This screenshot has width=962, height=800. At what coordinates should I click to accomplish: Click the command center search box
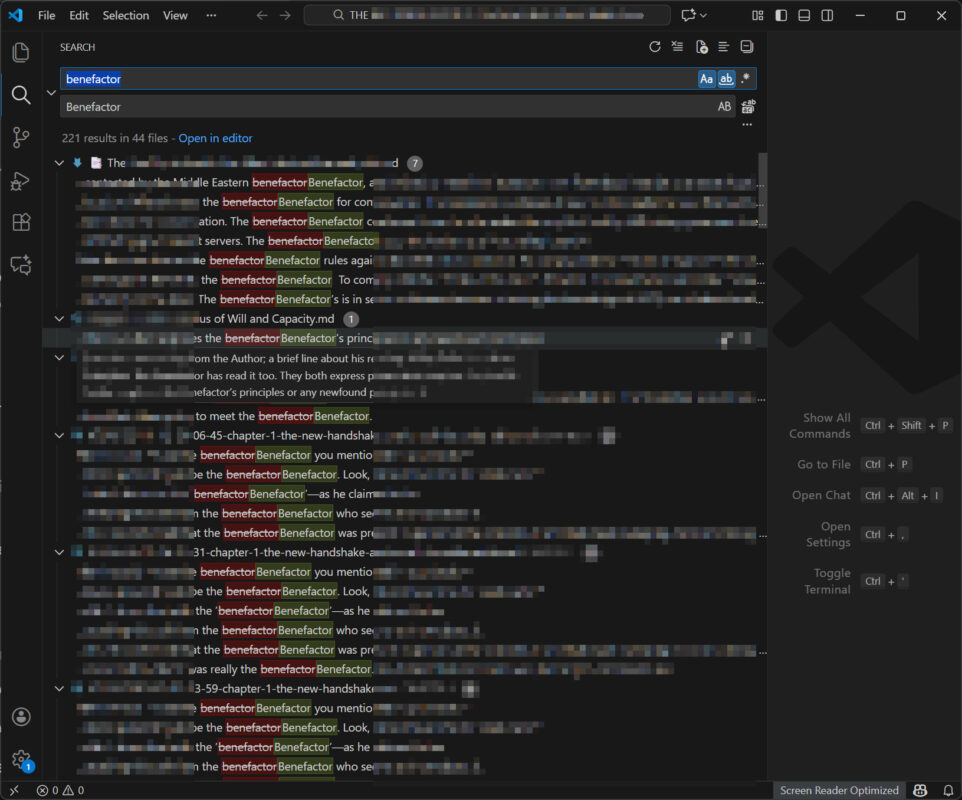(x=487, y=15)
